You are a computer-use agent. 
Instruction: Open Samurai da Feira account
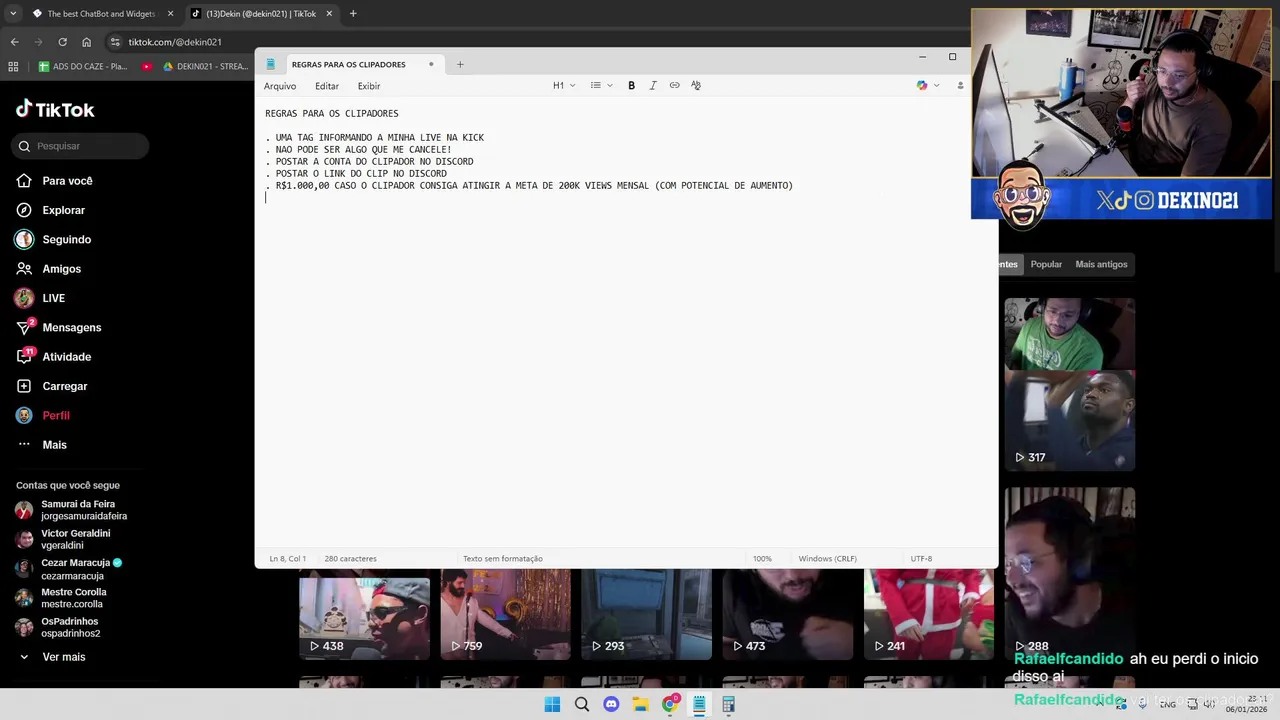point(72,510)
